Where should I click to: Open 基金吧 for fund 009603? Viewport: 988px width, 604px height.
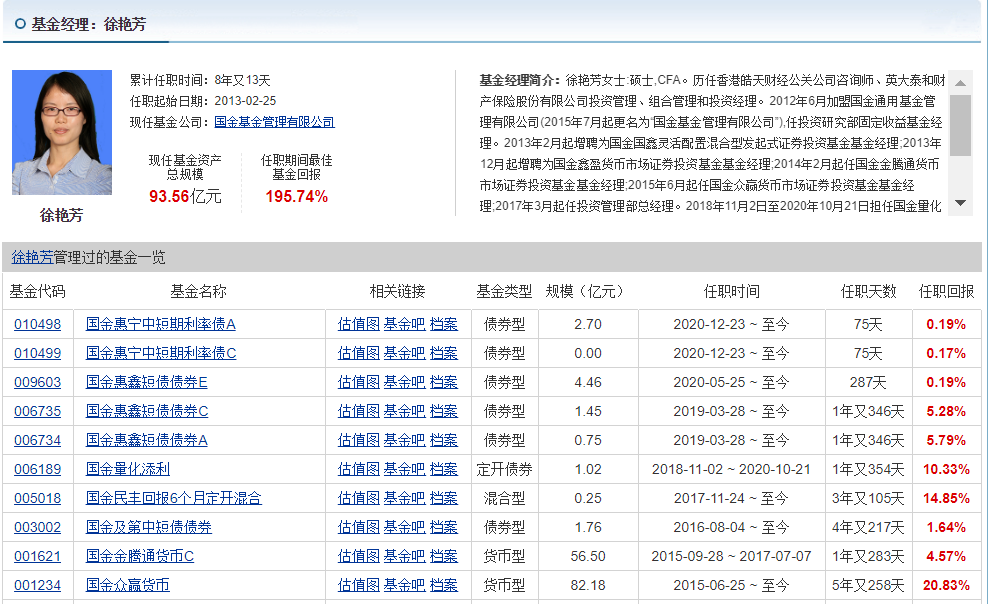click(405, 382)
